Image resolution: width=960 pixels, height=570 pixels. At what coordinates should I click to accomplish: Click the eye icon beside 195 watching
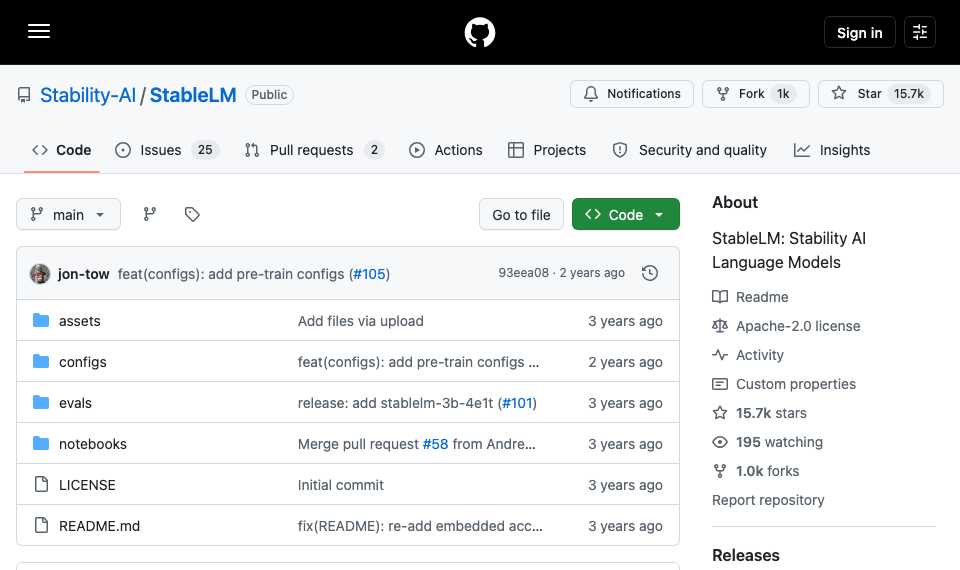(720, 442)
